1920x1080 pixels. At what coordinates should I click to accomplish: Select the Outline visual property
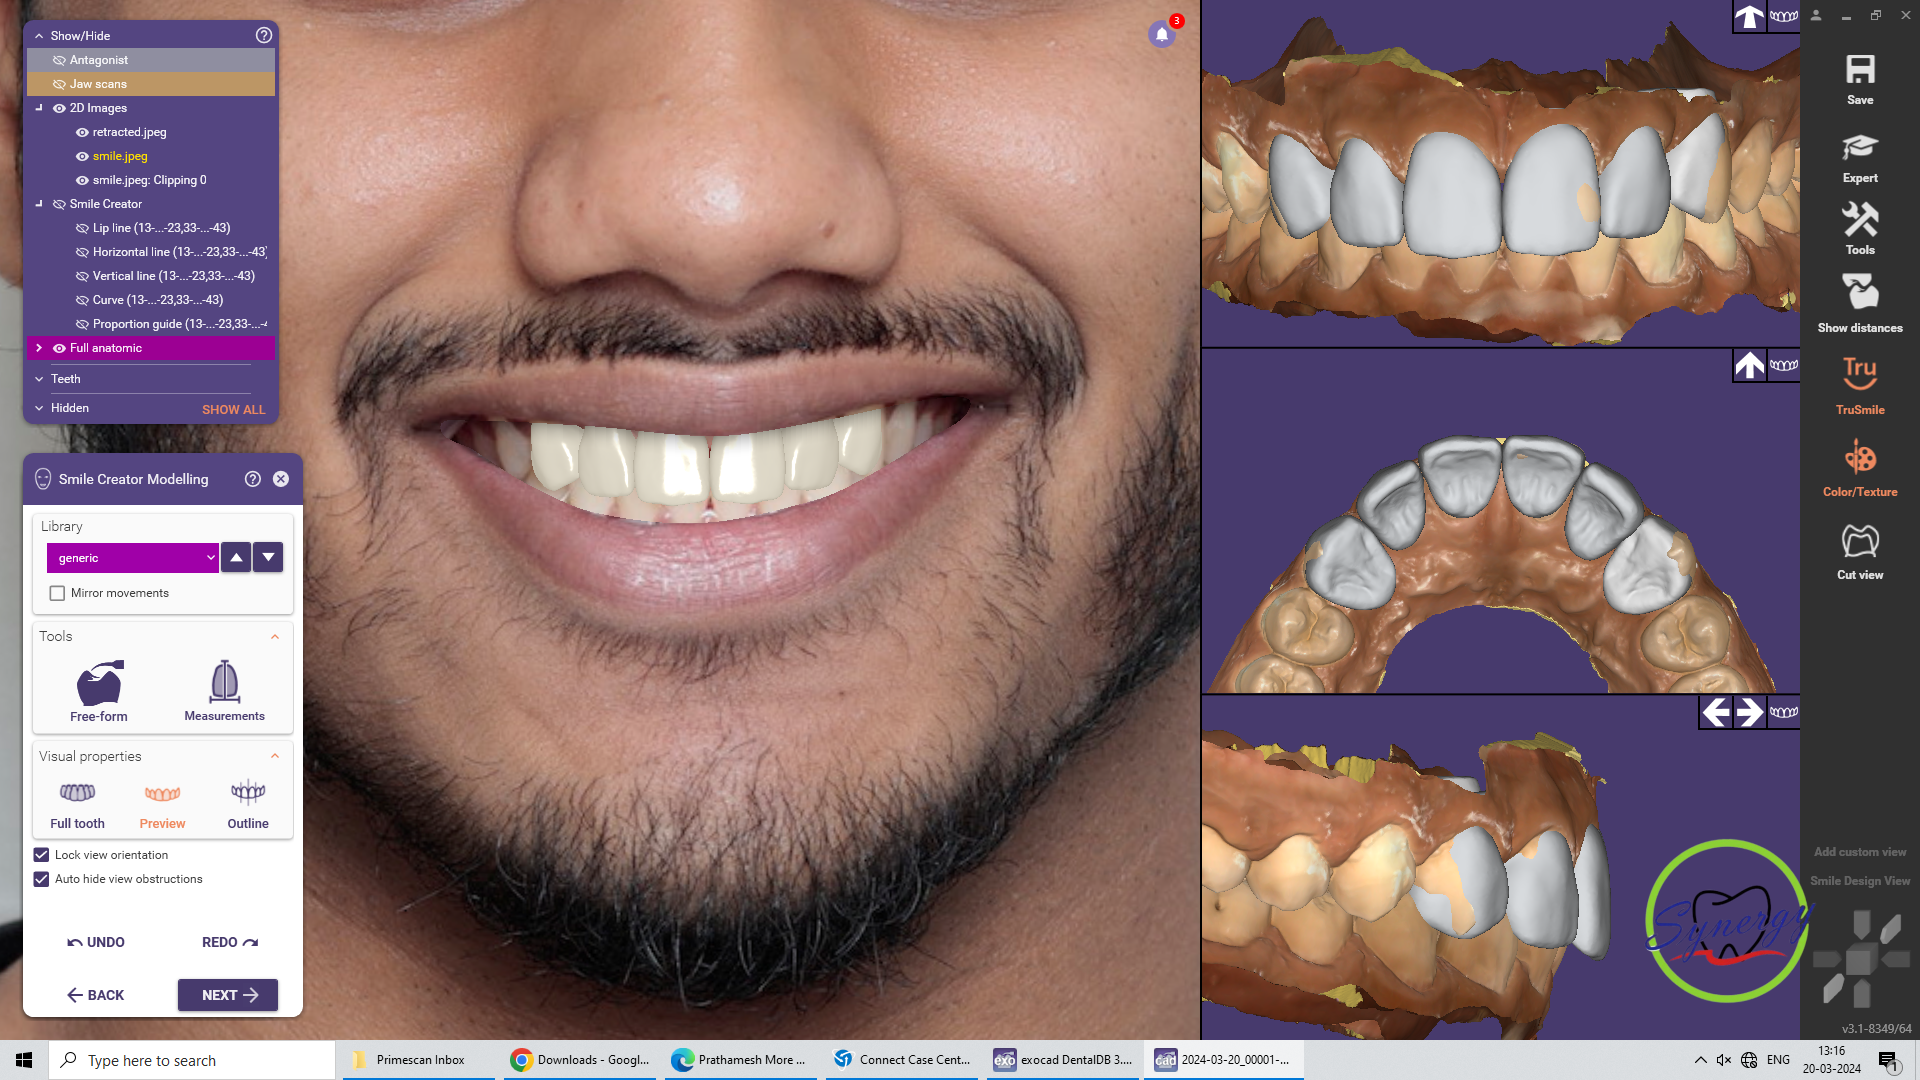coord(248,805)
